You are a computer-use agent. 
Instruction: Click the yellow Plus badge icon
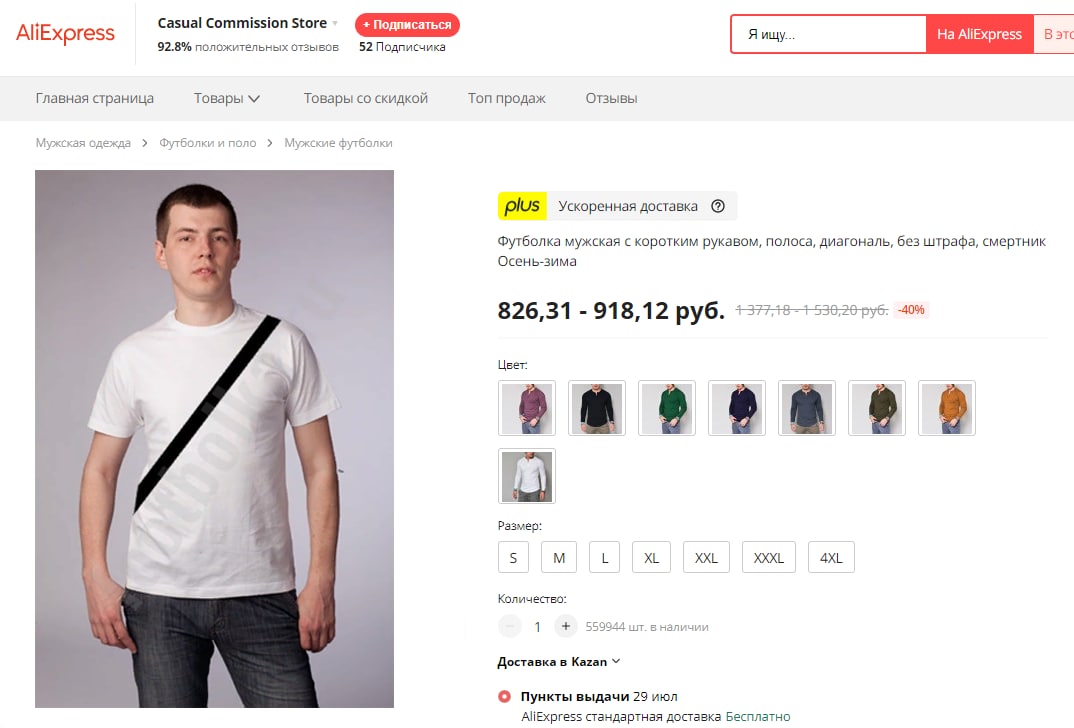coord(522,206)
